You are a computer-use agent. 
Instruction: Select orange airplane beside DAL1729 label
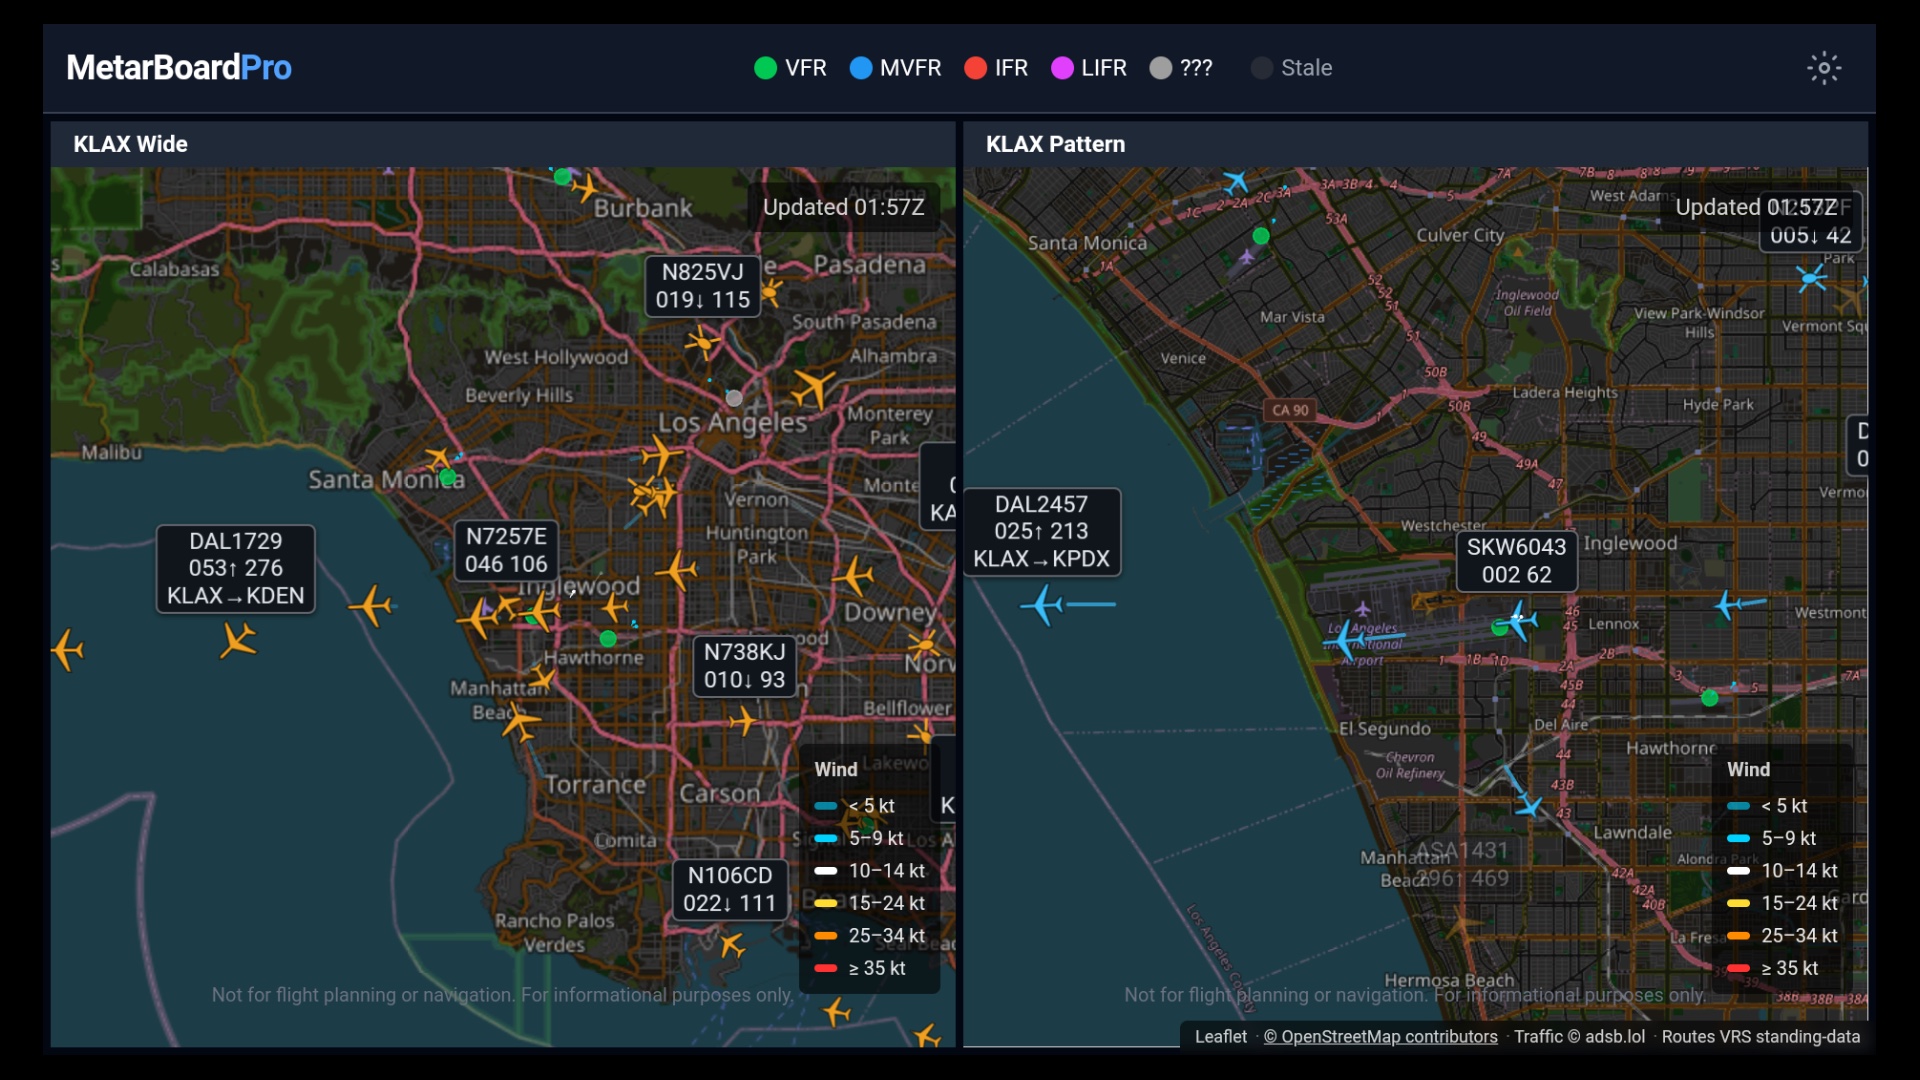pyautogui.click(x=372, y=605)
